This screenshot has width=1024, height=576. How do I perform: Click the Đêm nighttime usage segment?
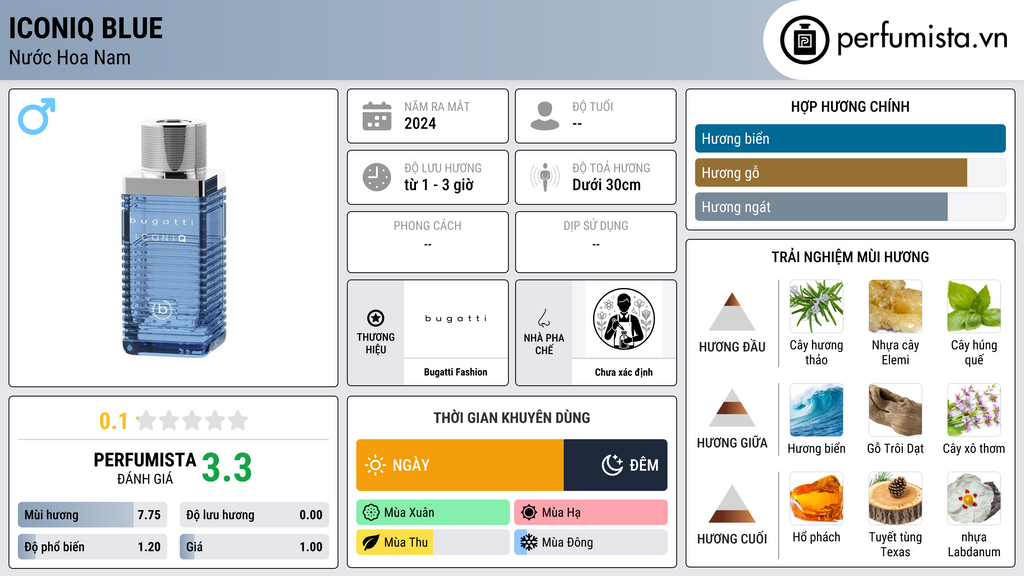(616, 465)
